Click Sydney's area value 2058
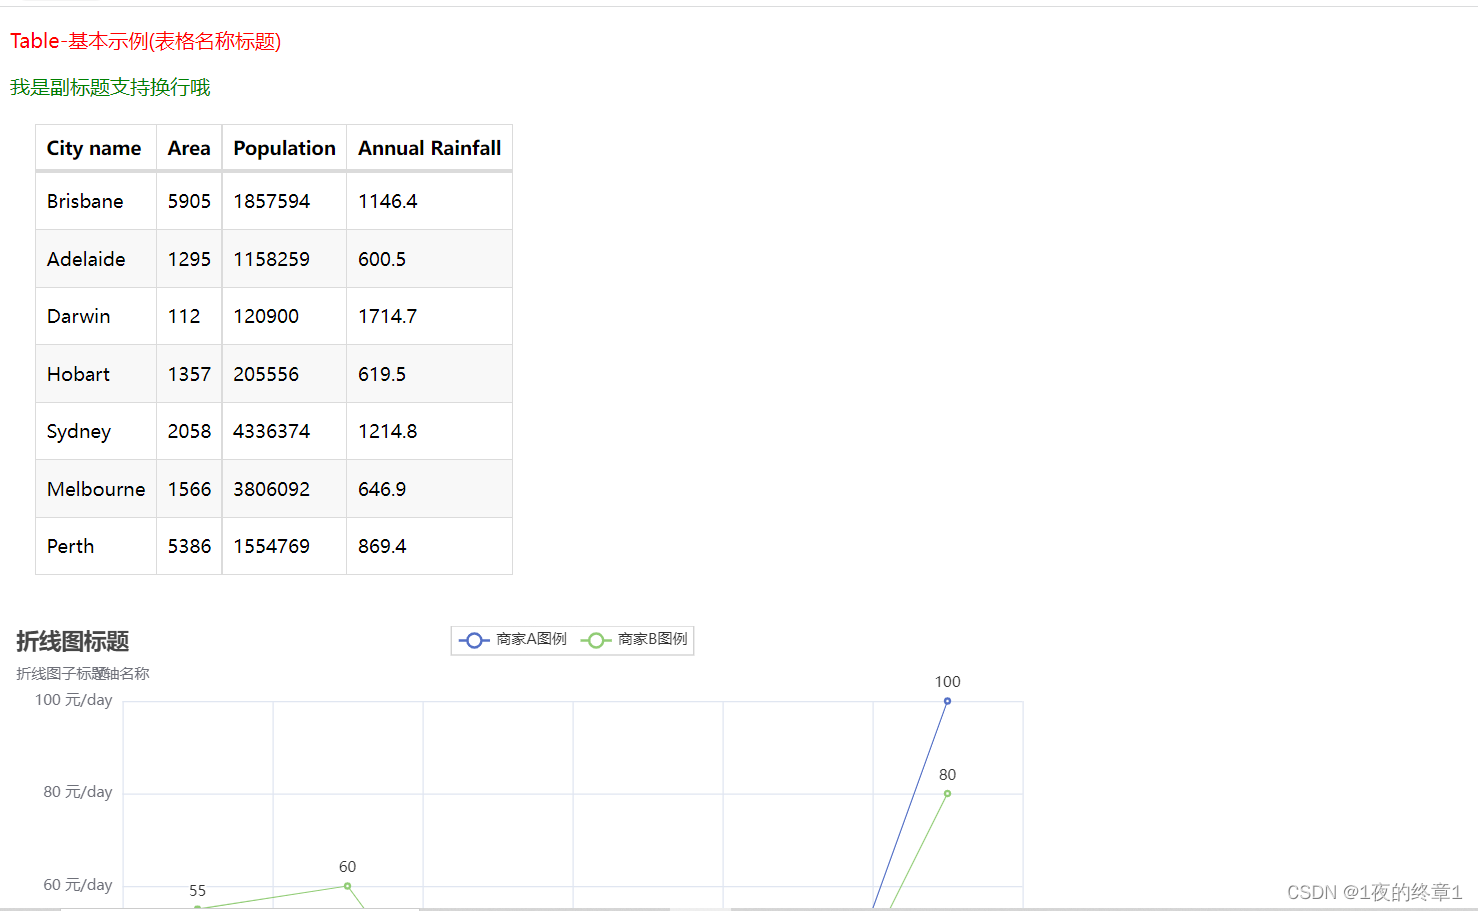 (x=189, y=431)
